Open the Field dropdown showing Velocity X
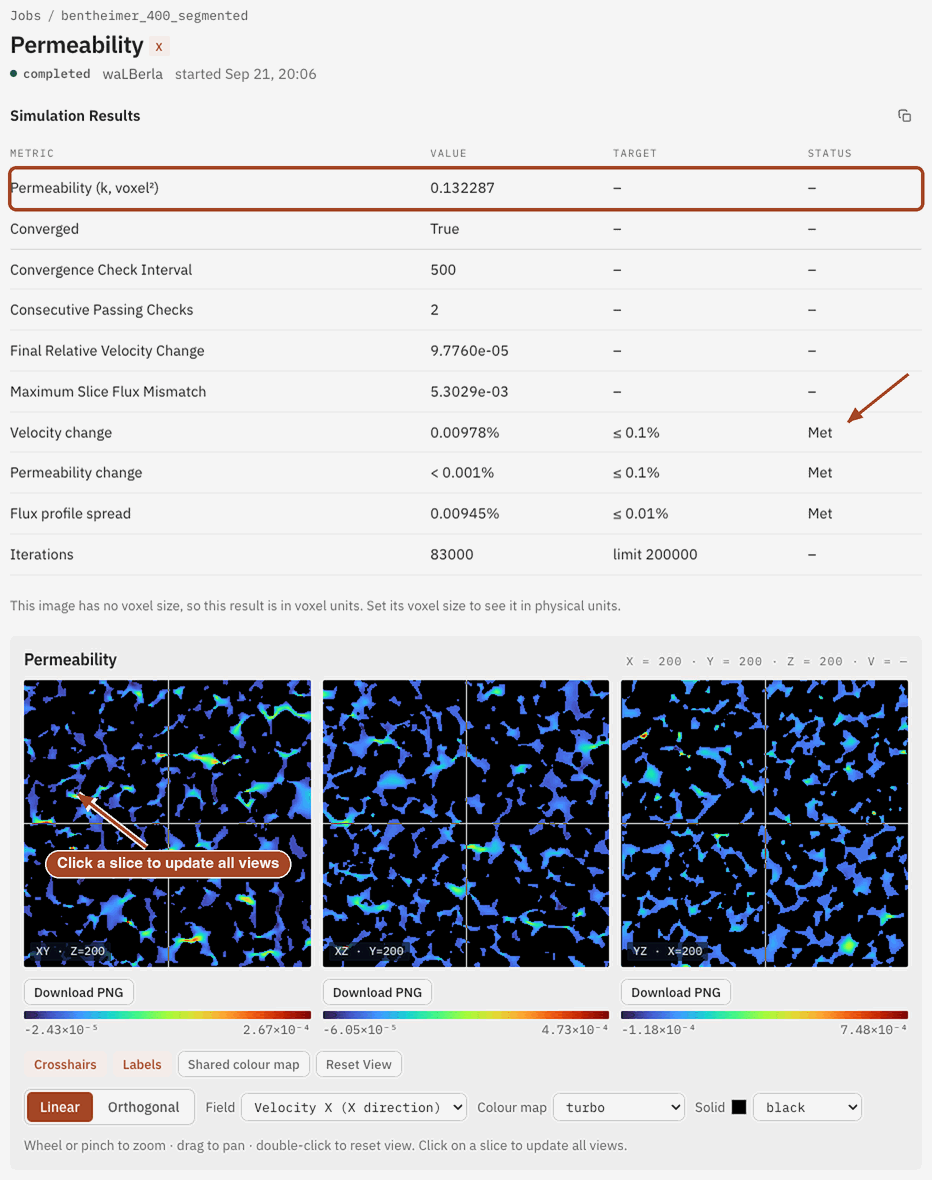 (354, 1107)
